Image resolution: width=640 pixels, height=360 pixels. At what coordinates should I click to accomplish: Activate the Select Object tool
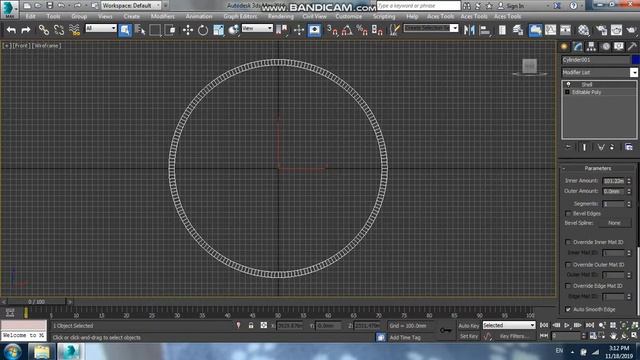pos(125,30)
